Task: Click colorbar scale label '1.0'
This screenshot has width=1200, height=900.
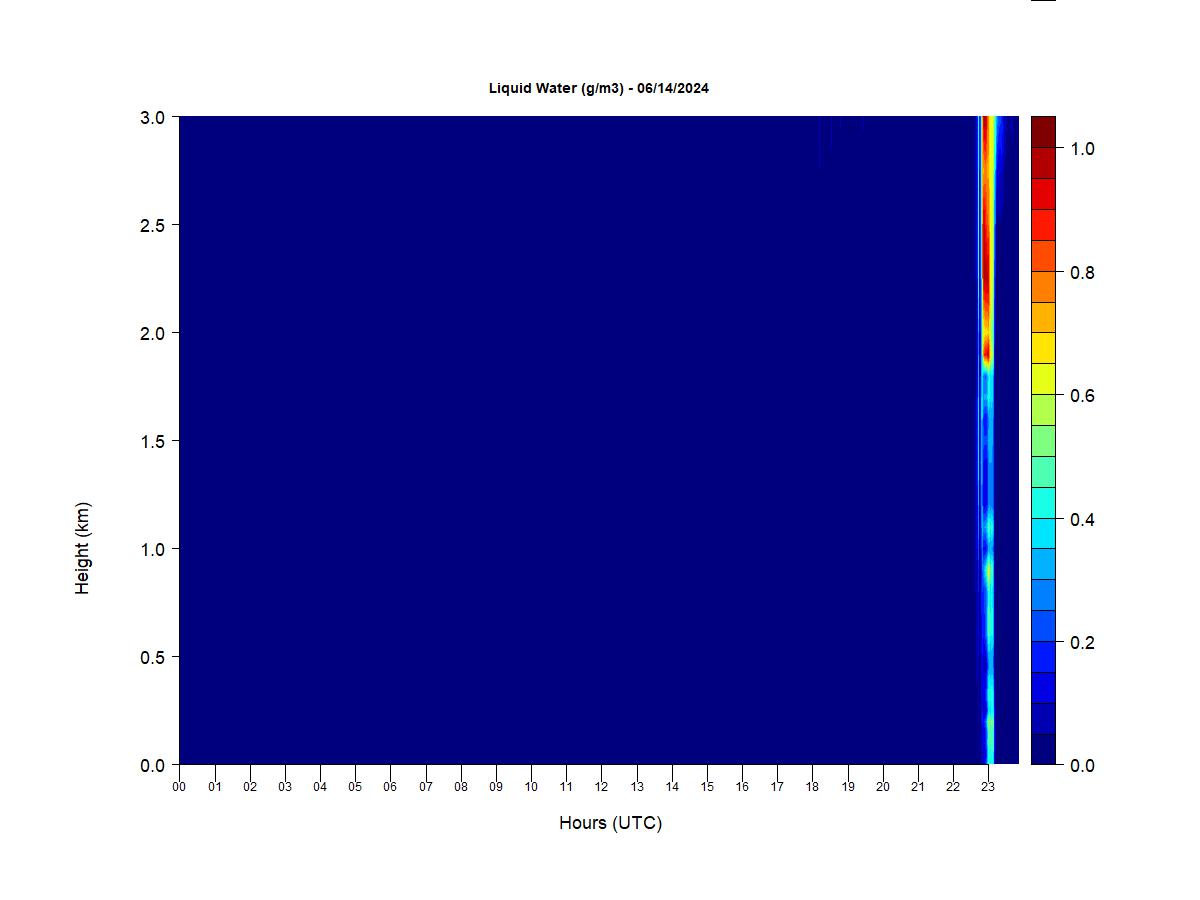Action: [1082, 148]
